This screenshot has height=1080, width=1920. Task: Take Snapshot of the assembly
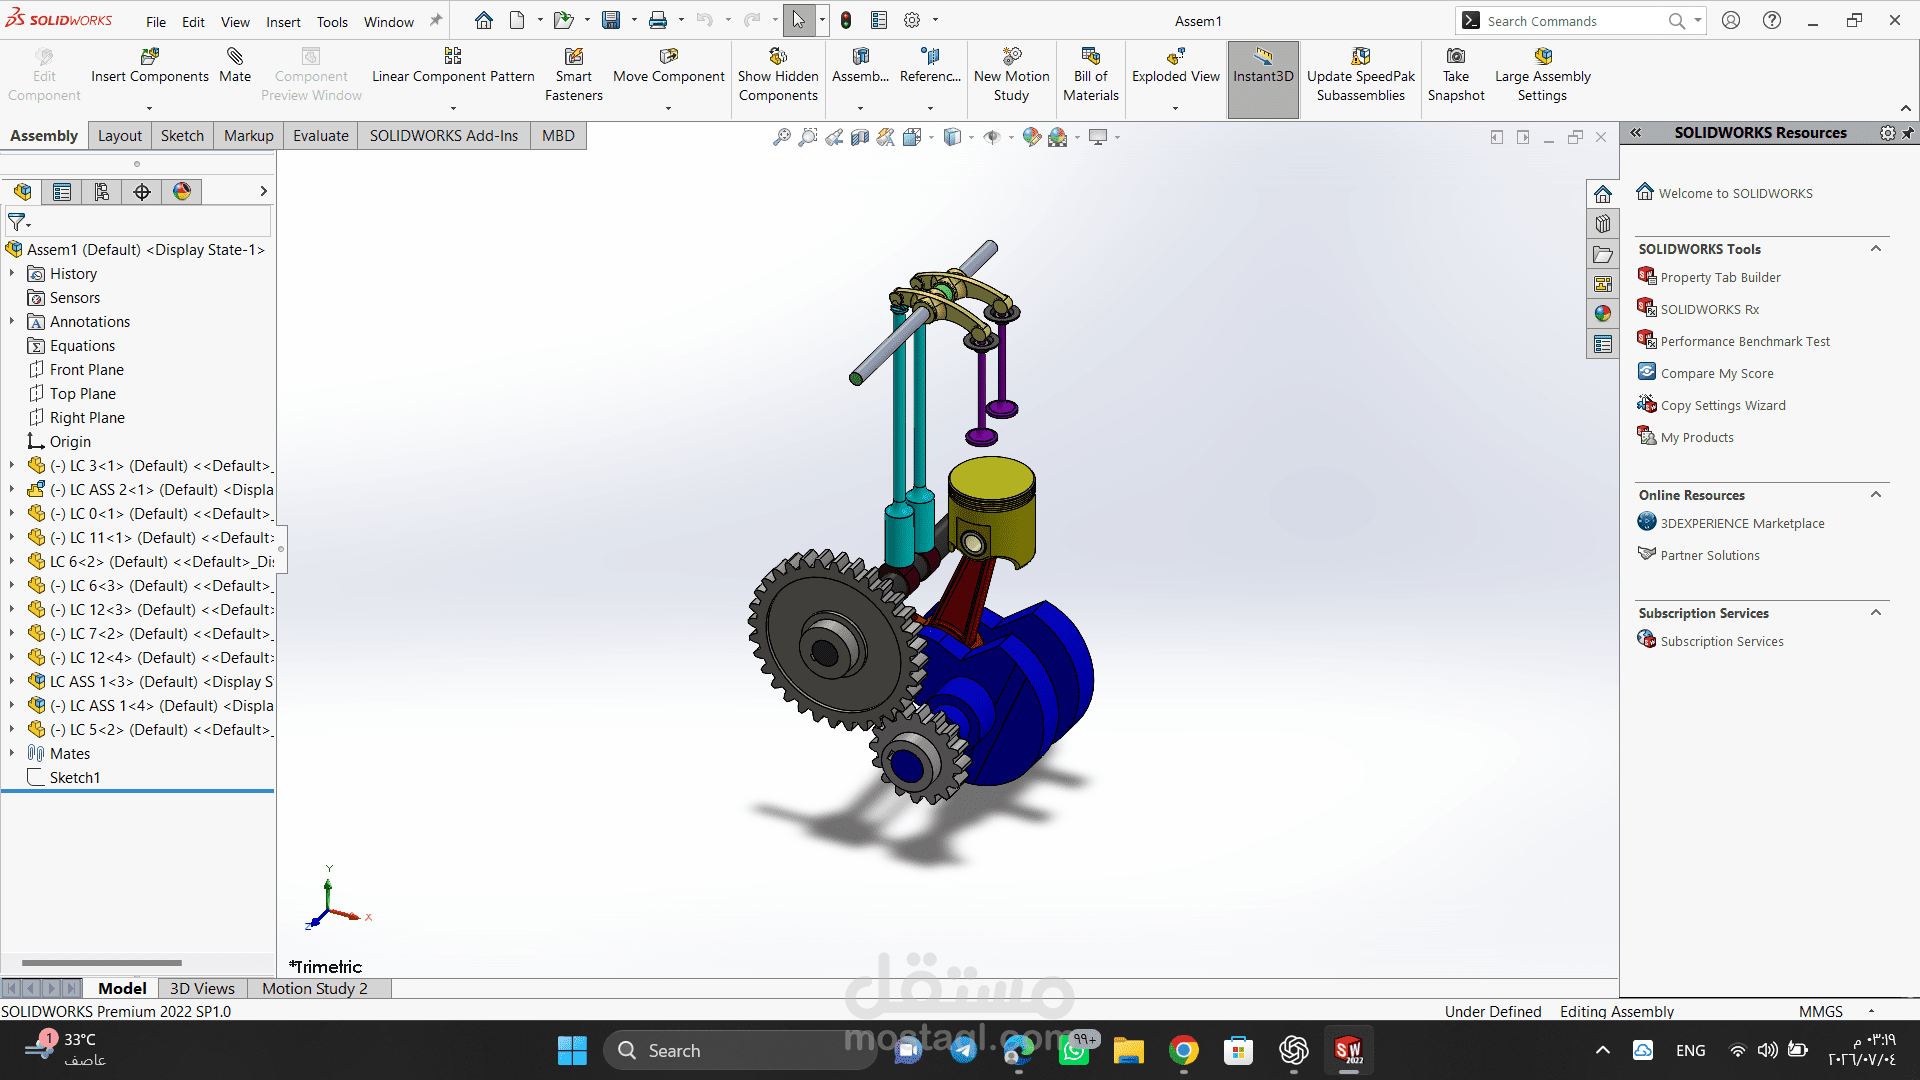point(1456,74)
